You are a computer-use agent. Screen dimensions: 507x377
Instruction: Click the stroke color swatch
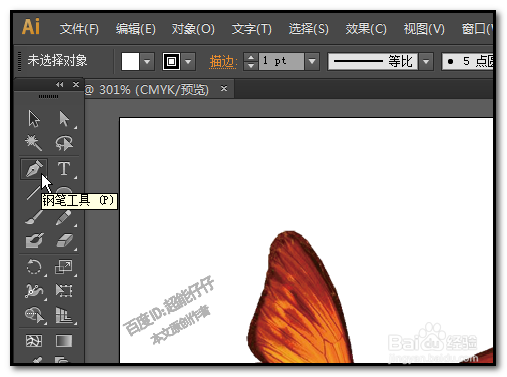[x=171, y=61]
